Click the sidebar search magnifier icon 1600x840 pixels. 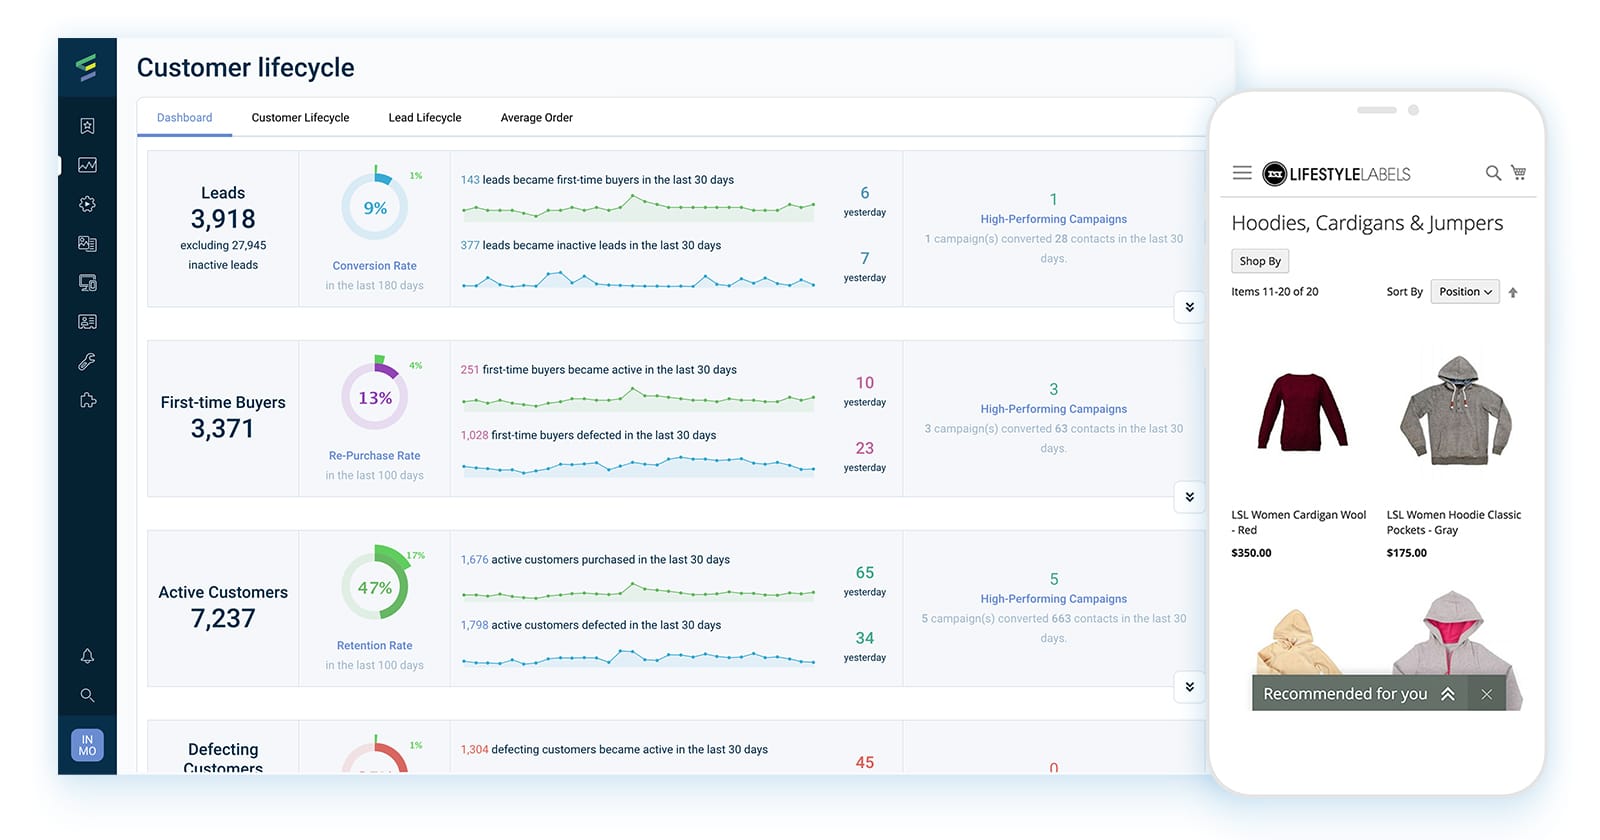(87, 695)
